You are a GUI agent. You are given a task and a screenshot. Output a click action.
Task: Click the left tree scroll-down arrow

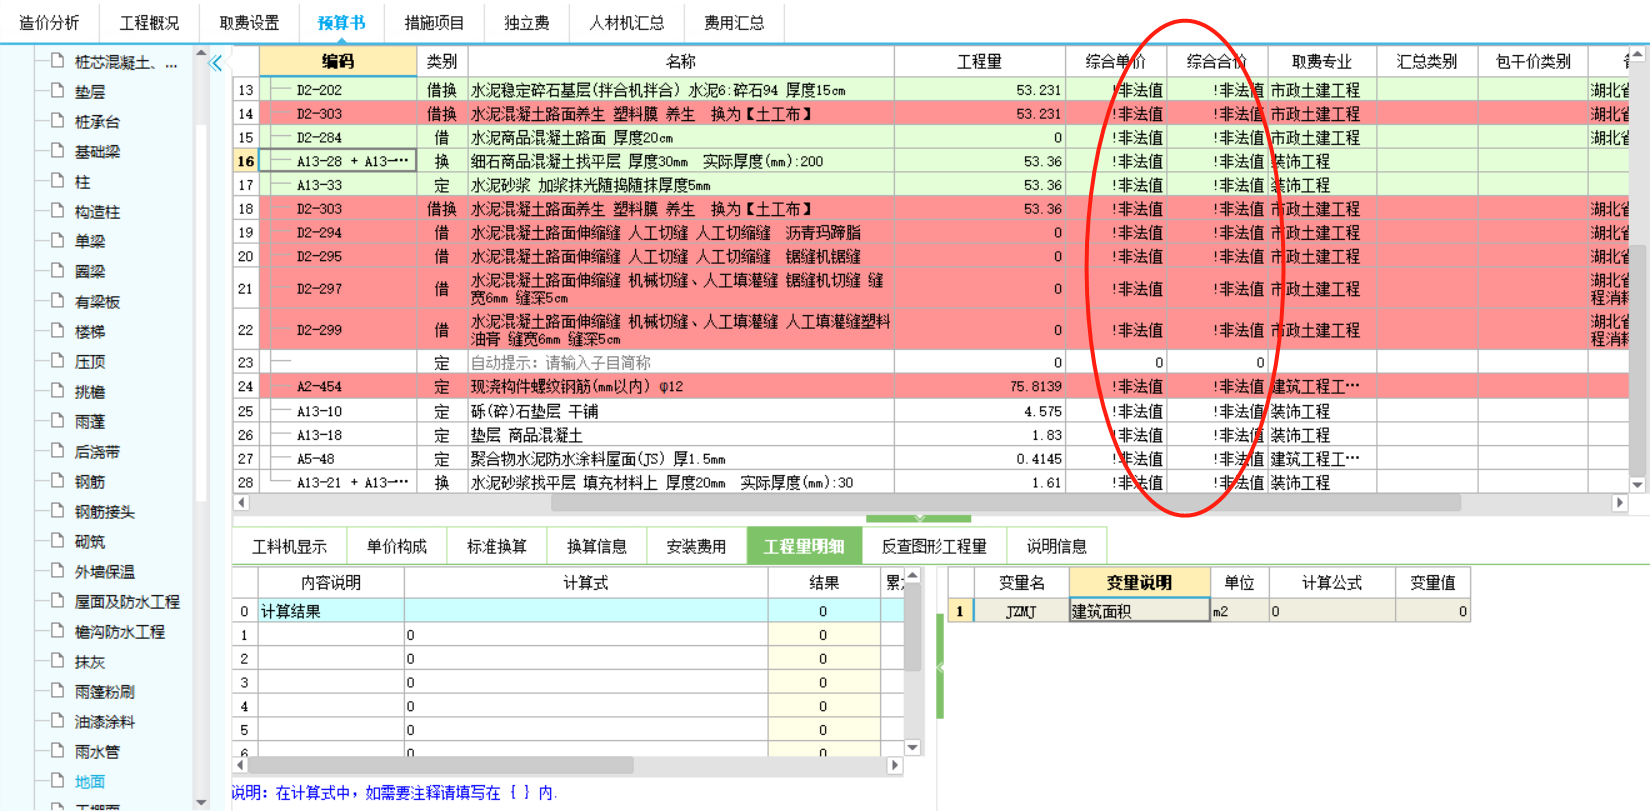tap(201, 802)
